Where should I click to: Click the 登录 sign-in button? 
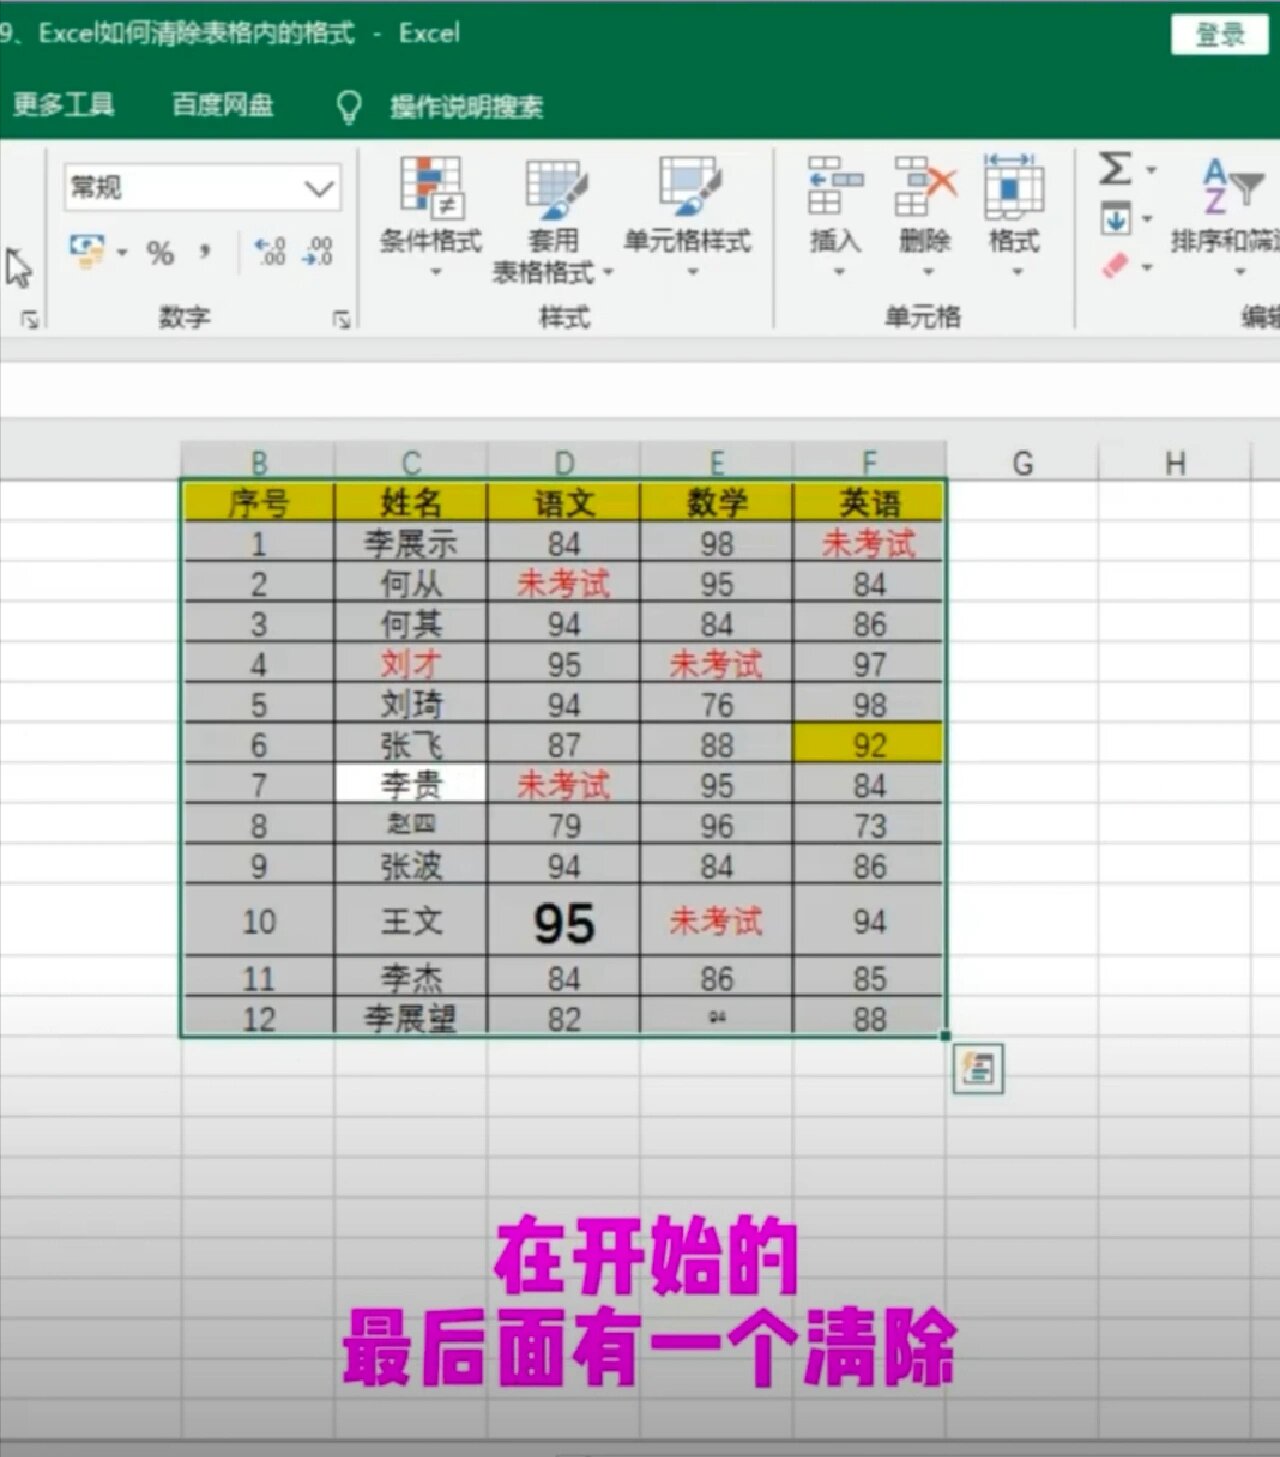click(x=1219, y=35)
